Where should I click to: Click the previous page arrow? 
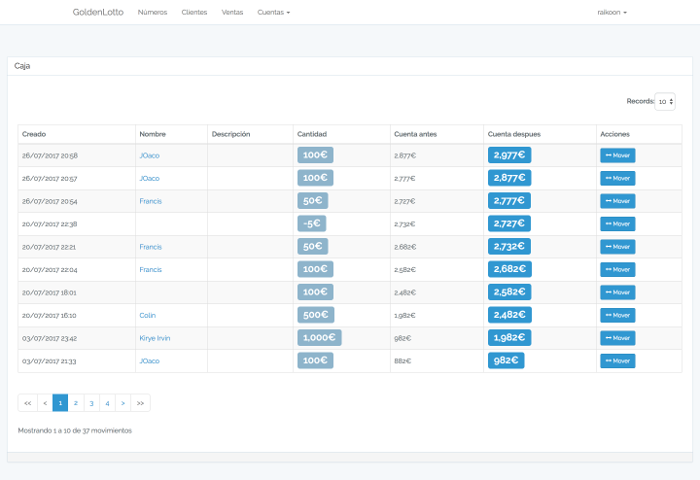[x=45, y=403]
